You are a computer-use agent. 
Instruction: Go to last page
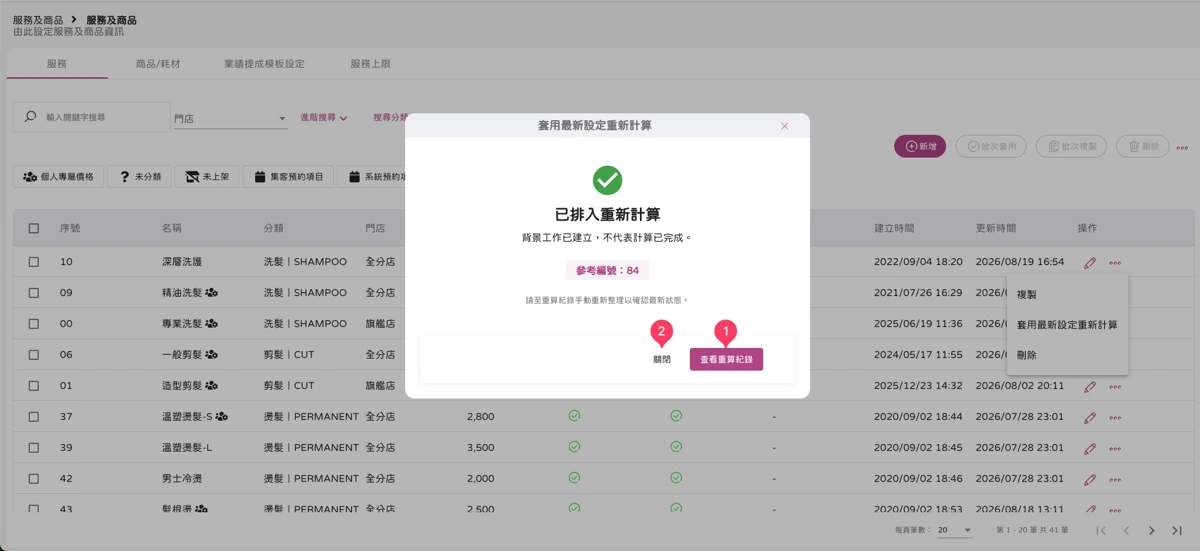tap(1177, 530)
